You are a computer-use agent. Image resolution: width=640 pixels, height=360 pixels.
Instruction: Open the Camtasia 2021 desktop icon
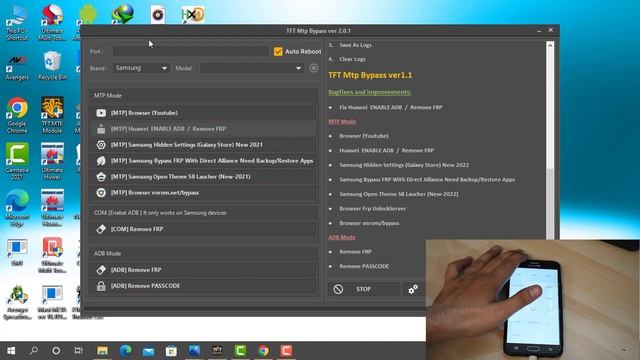(x=17, y=162)
